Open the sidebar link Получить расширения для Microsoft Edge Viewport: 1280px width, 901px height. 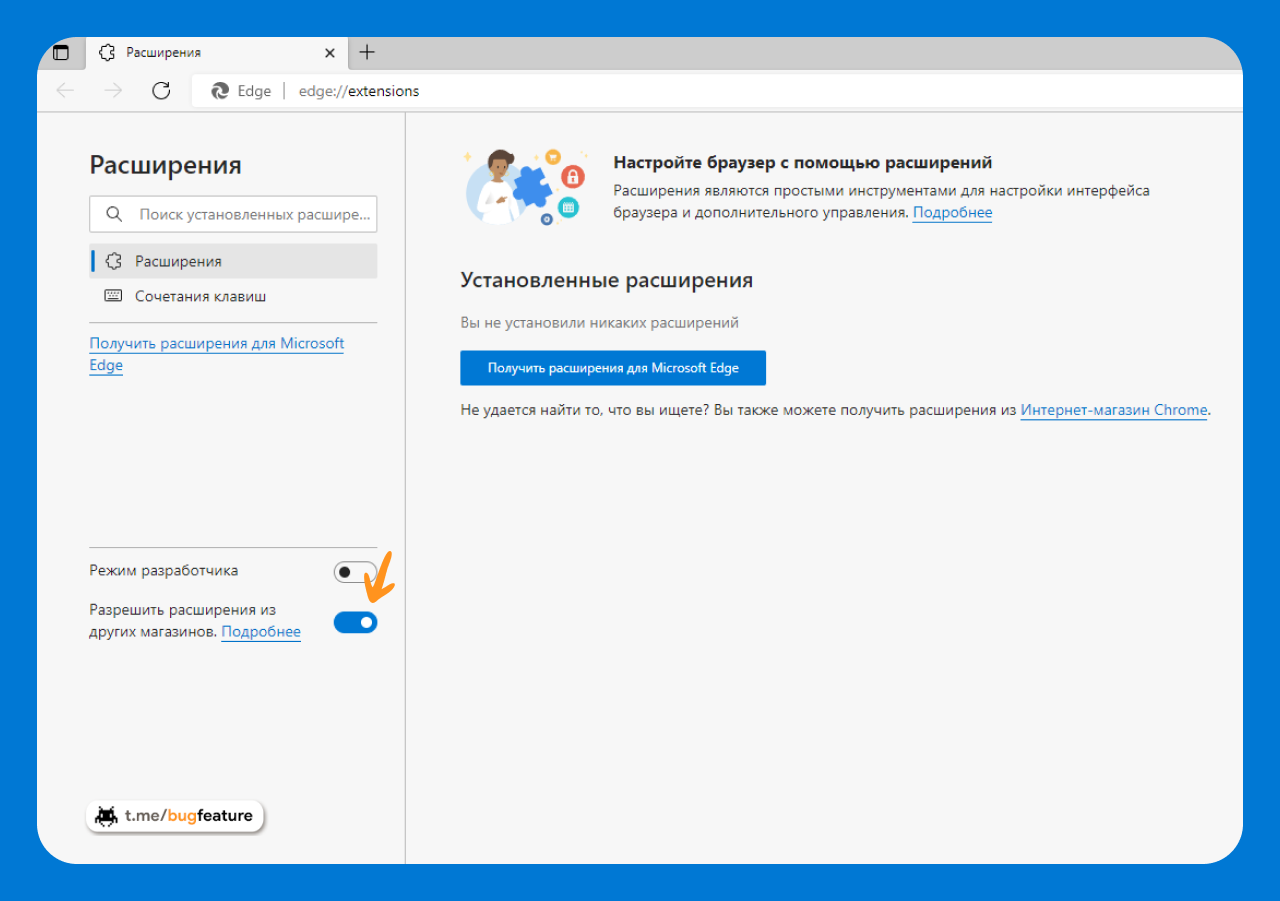point(216,354)
